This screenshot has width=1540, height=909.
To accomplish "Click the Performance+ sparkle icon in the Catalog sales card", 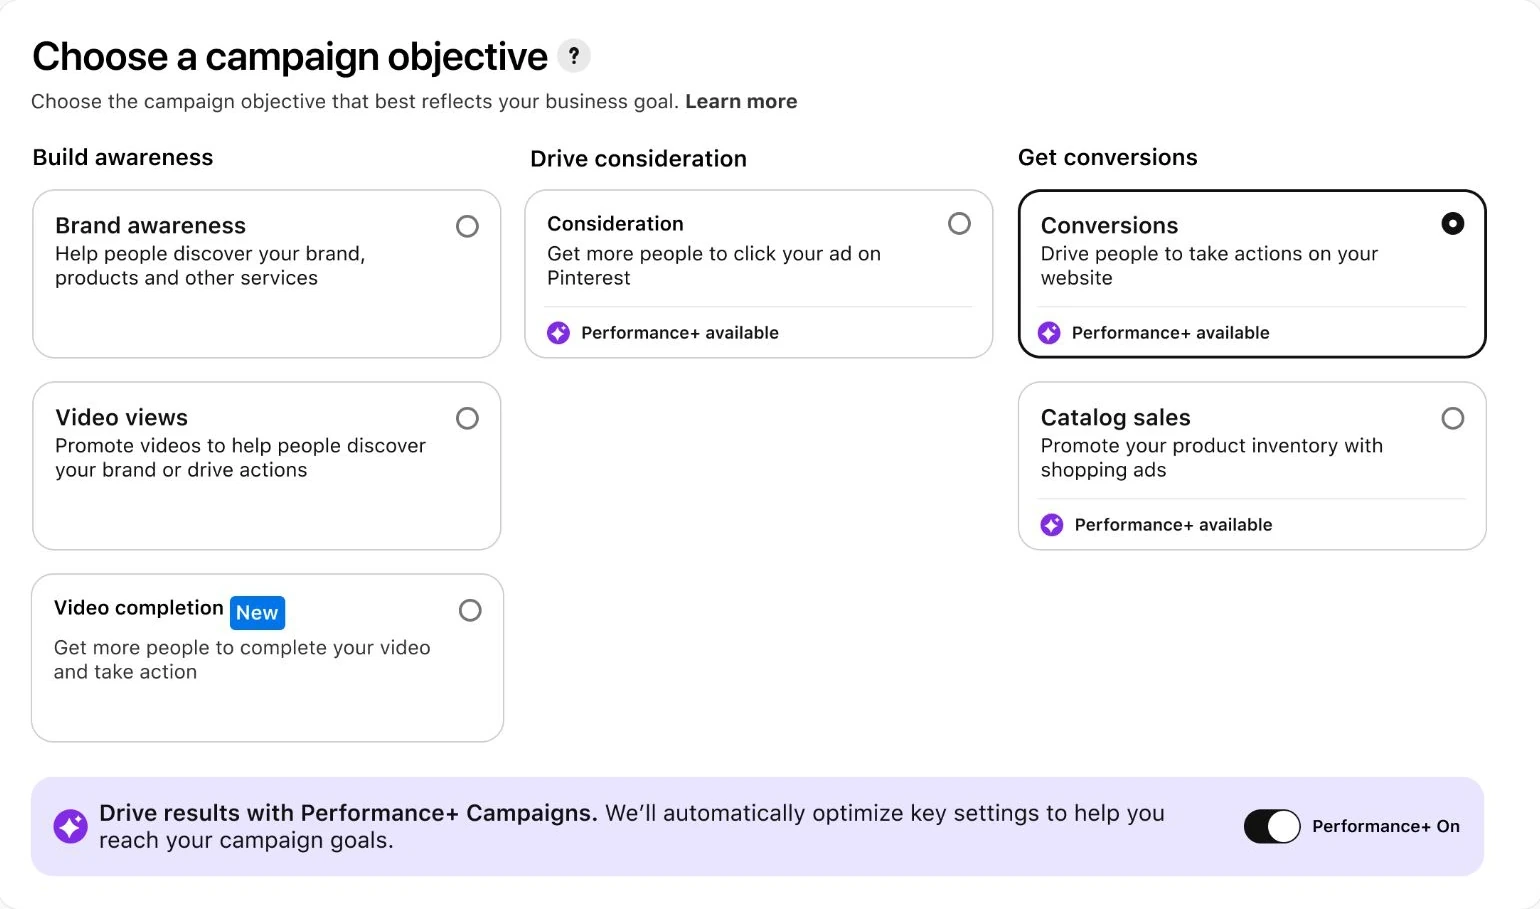I will click(x=1052, y=525).
